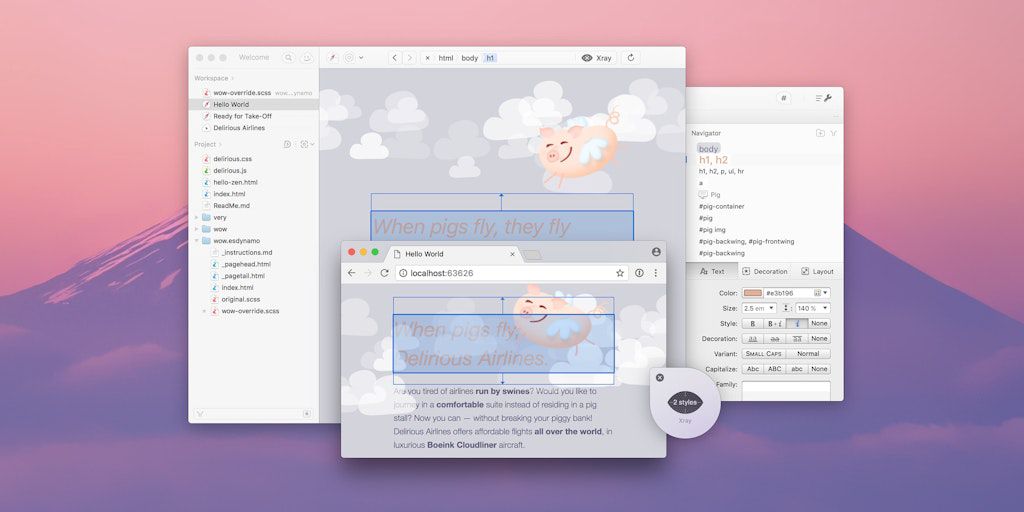This screenshot has width=1024, height=512.
Task: Toggle underline decoration button
Action: click(752, 338)
